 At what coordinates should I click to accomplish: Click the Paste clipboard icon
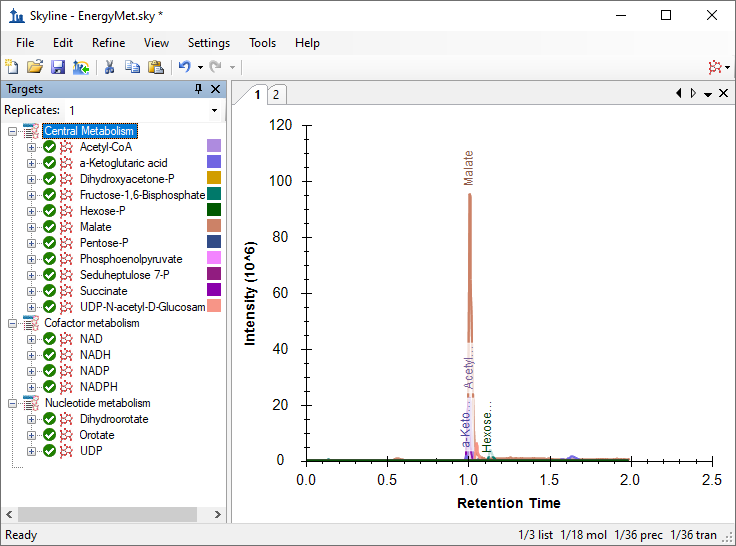(155, 67)
